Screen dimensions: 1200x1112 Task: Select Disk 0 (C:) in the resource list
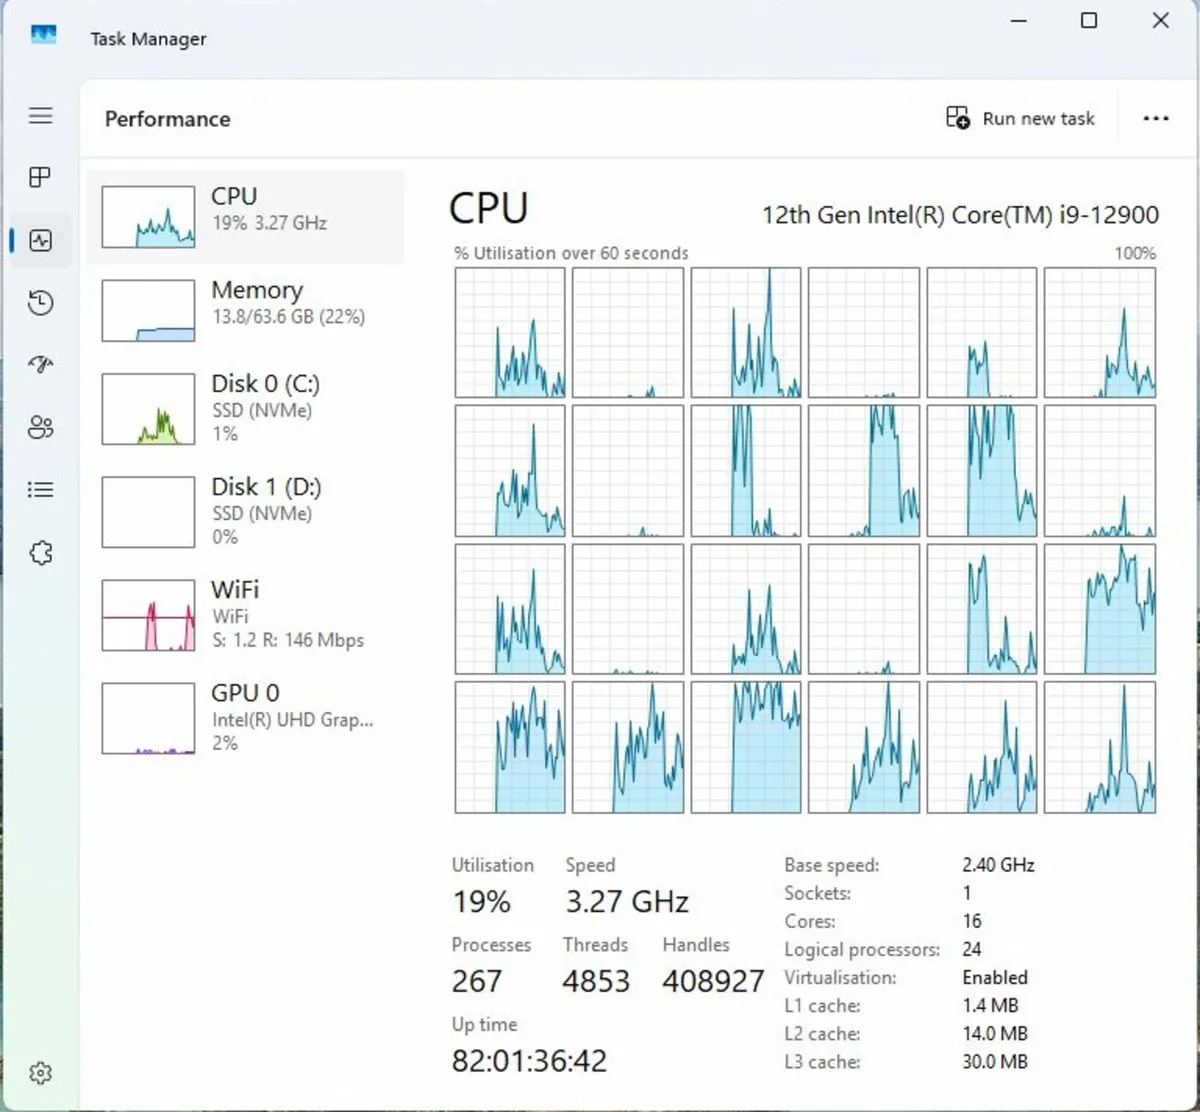click(246, 409)
